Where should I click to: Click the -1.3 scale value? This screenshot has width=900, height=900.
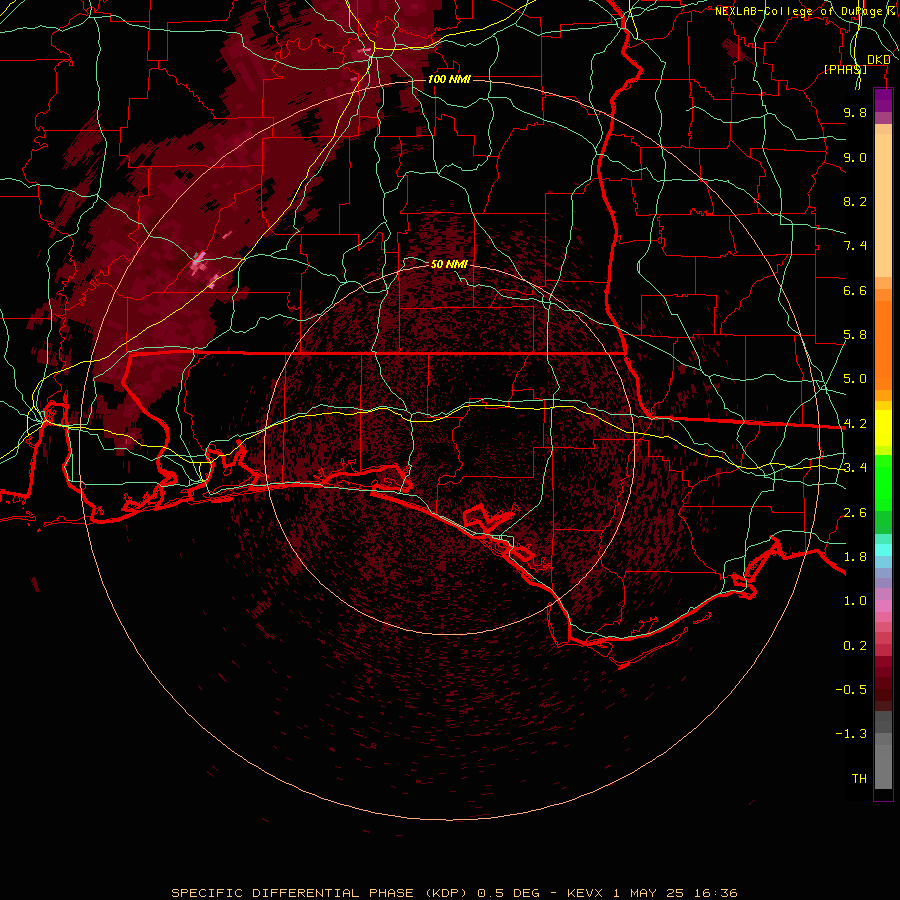851,734
